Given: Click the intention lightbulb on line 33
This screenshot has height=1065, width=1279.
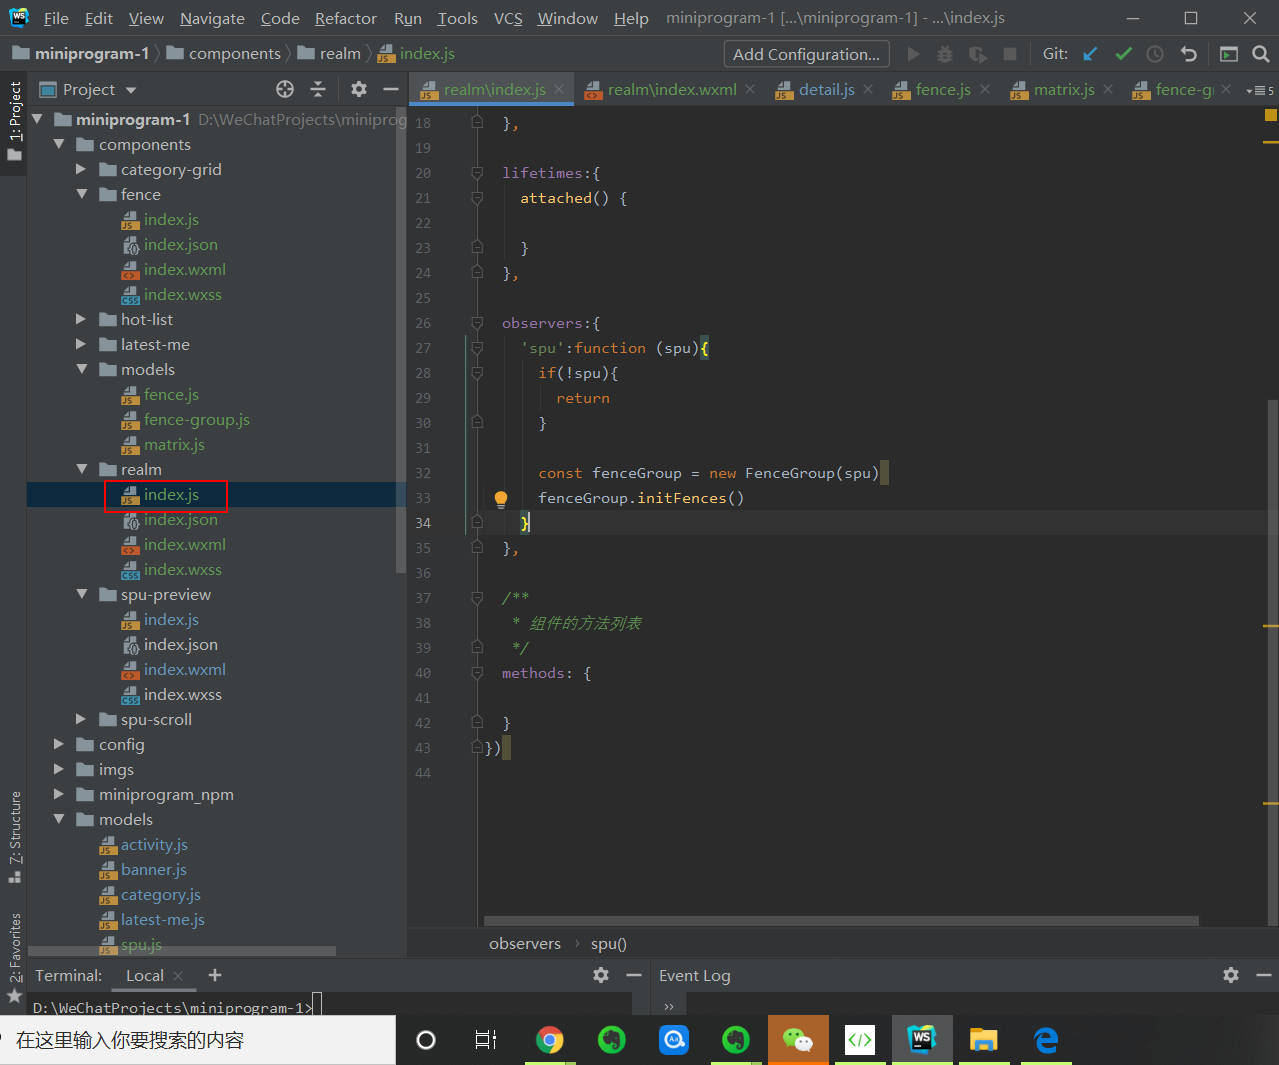Looking at the screenshot, I should [501, 498].
